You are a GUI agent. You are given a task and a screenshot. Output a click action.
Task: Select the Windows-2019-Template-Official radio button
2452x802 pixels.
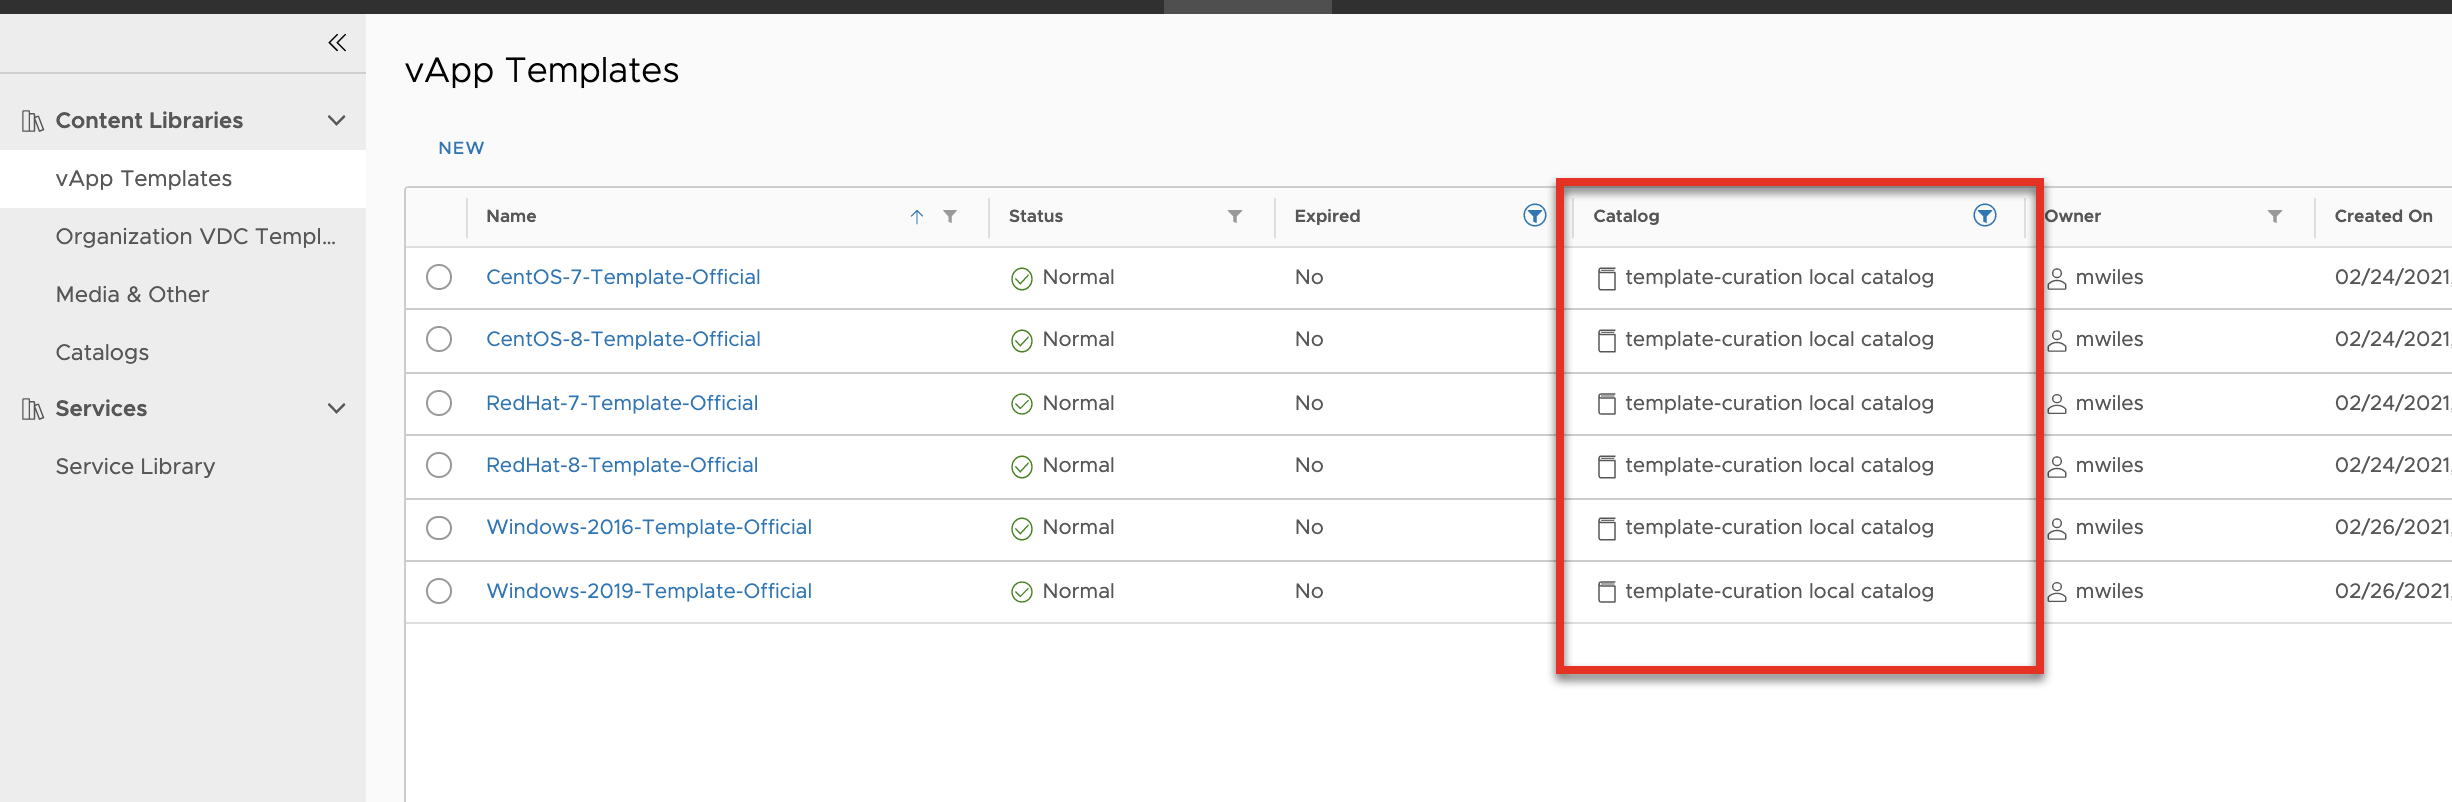click(x=439, y=591)
